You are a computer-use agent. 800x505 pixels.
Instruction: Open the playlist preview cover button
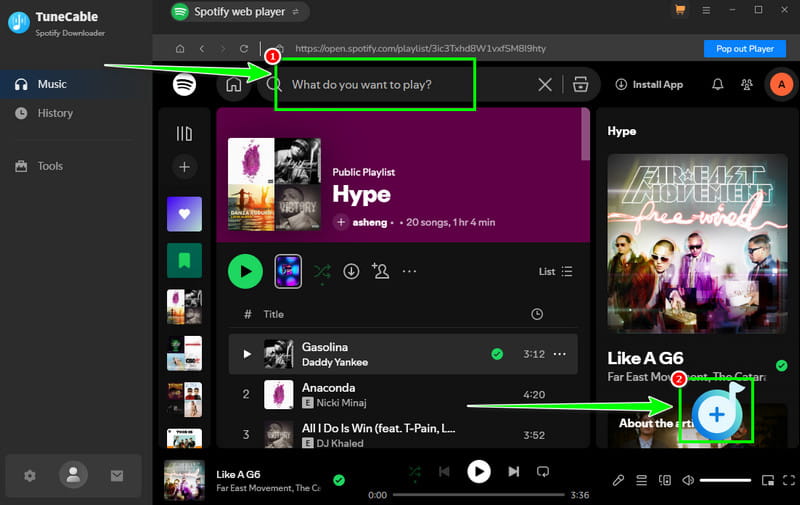click(288, 271)
